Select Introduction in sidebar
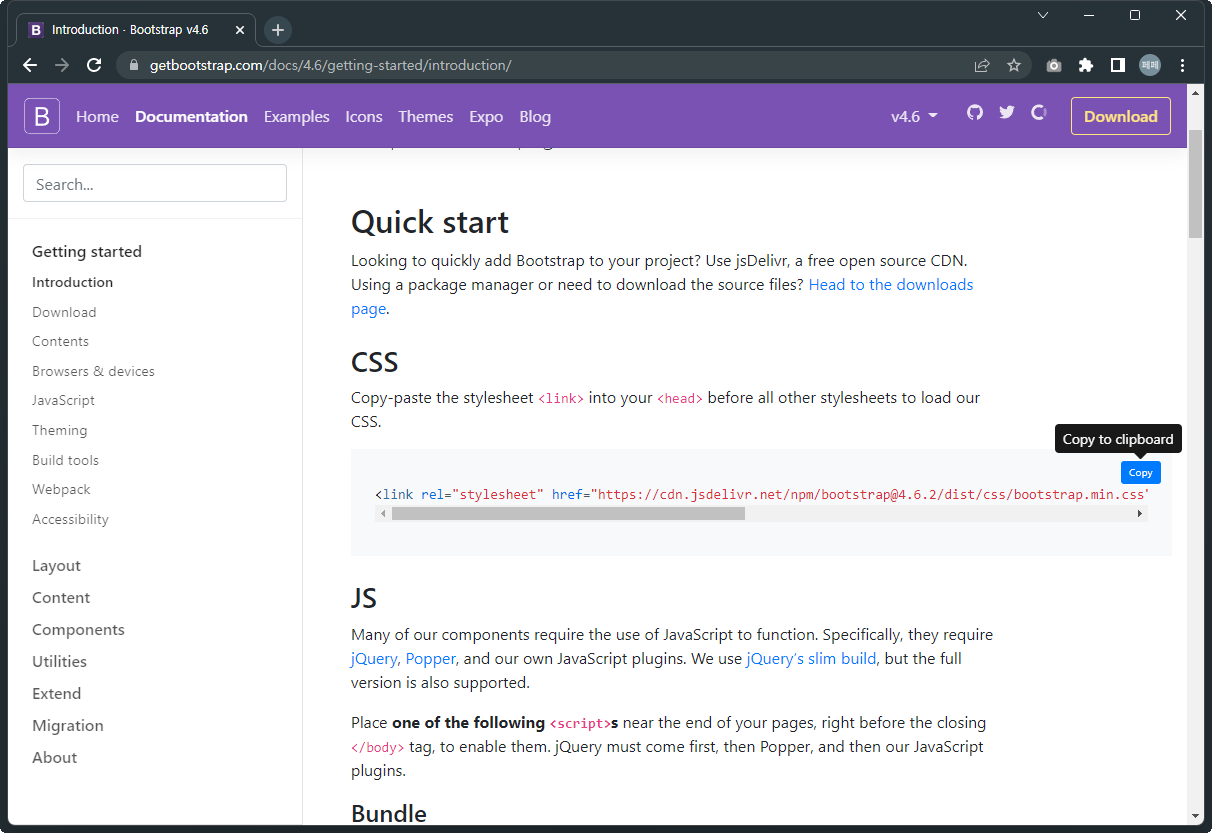Screen dimensions: 1212x833 72,282
